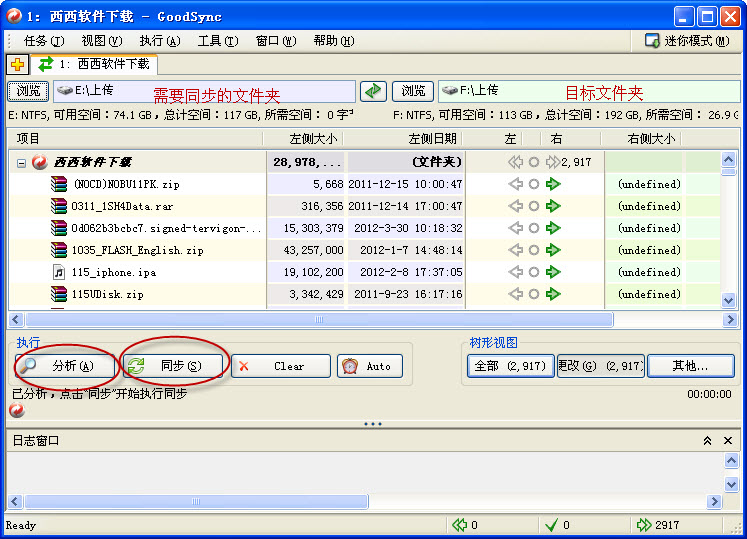Click the Auto alarm clock button
The width and height of the screenshot is (747, 539).
click(370, 366)
